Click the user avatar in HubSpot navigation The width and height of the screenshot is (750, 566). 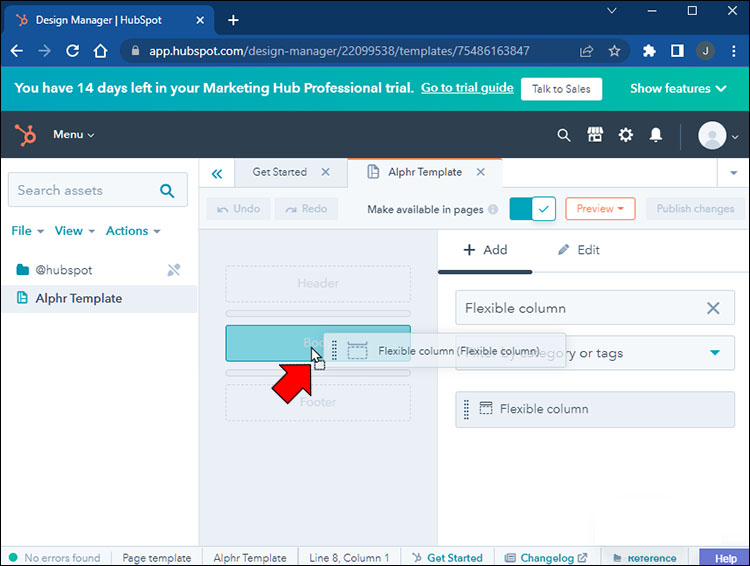[712, 135]
